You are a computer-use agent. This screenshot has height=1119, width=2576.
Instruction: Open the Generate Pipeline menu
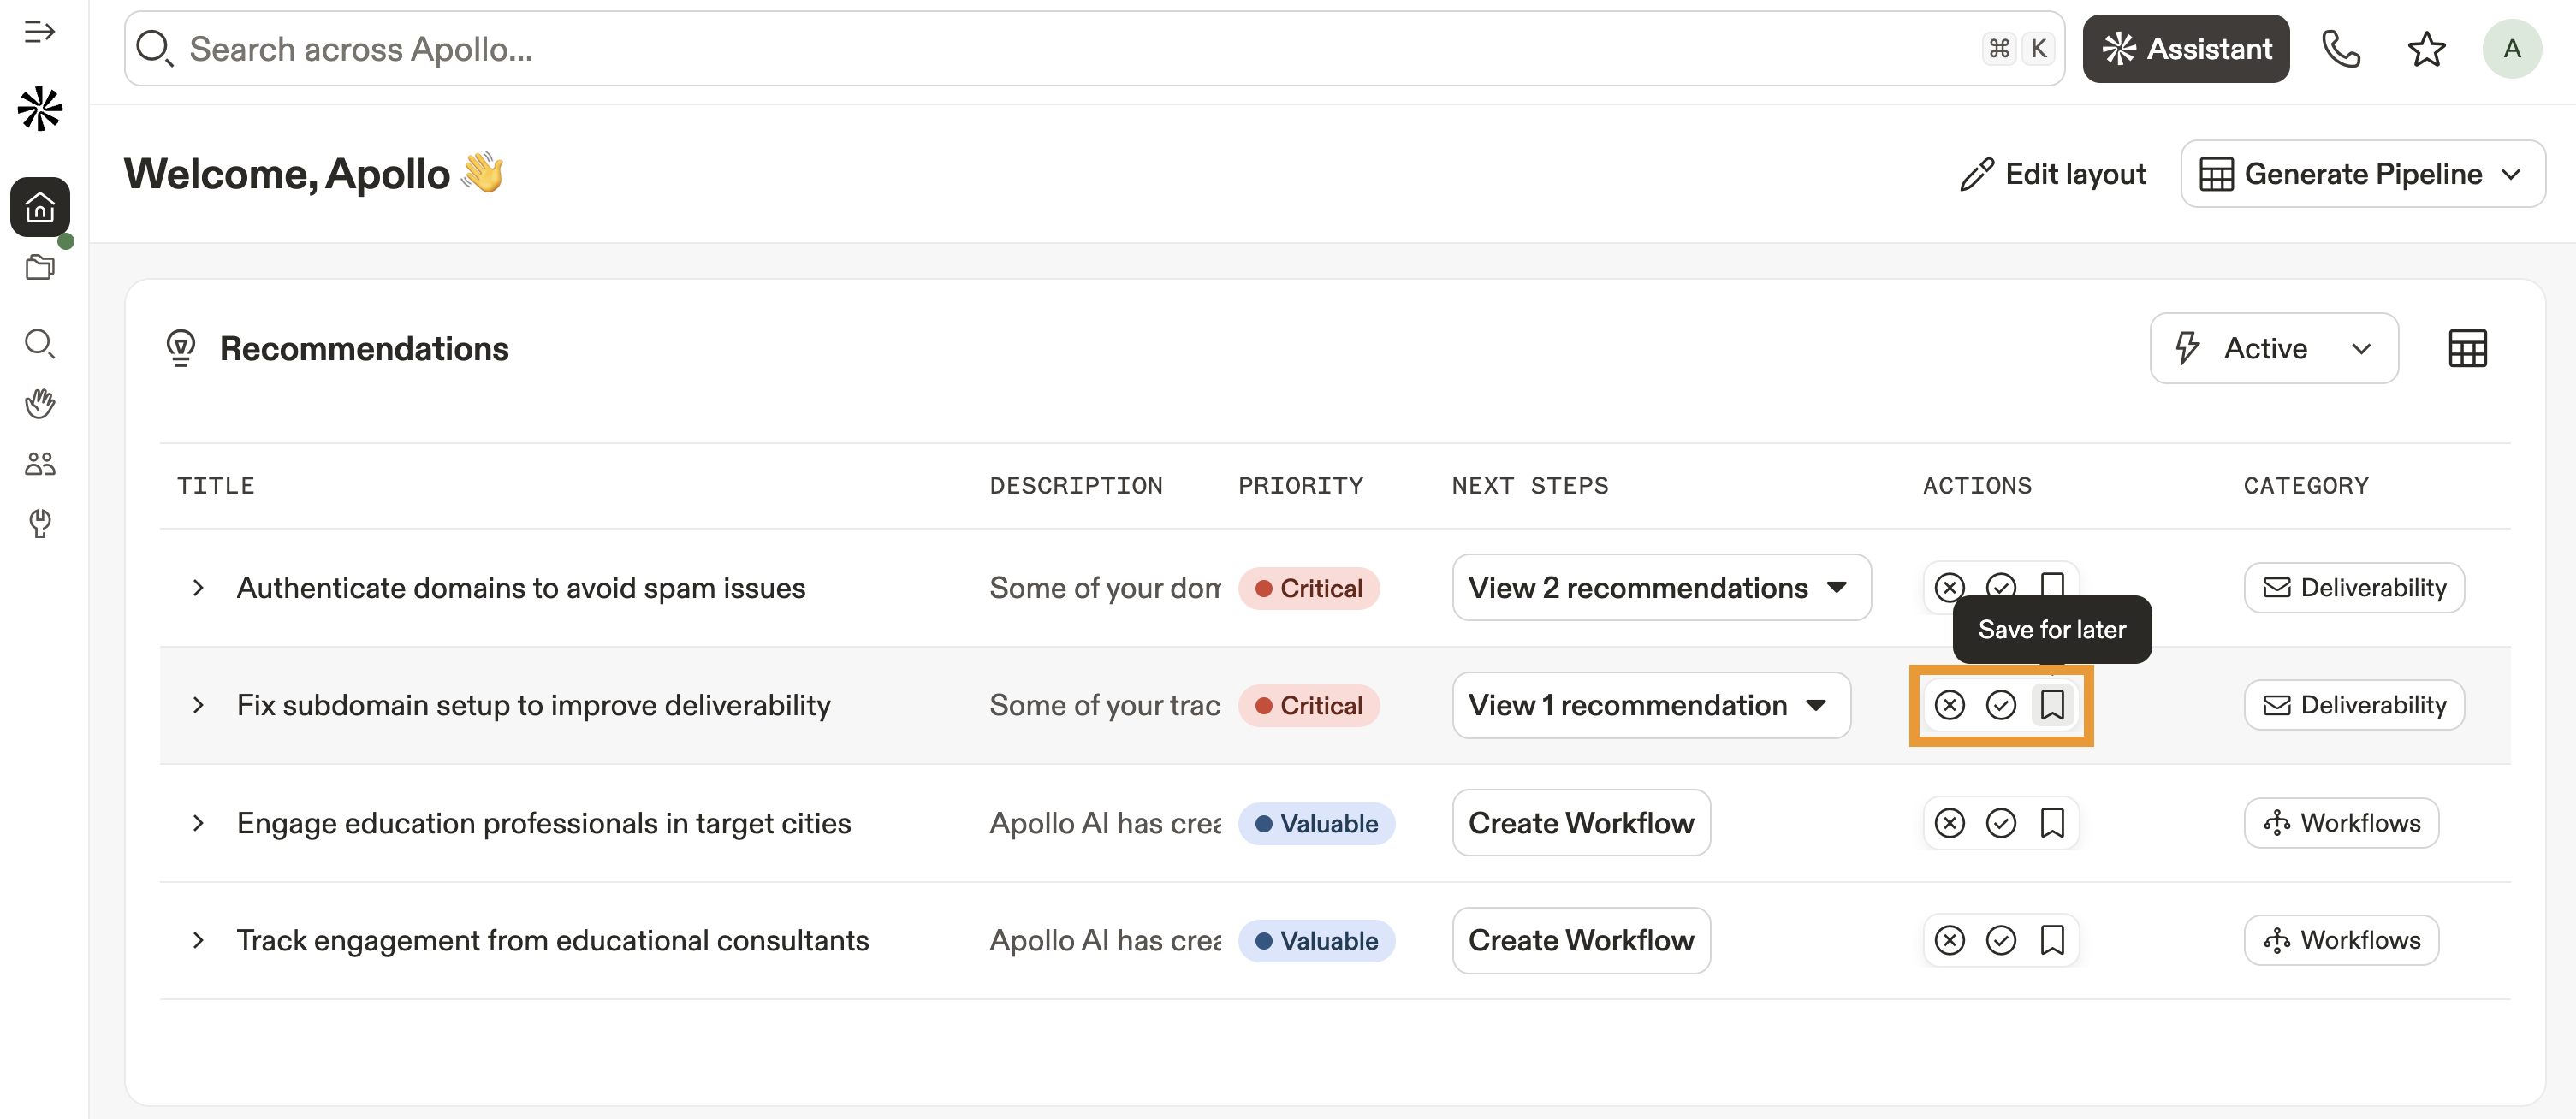(x=2362, y=174)
